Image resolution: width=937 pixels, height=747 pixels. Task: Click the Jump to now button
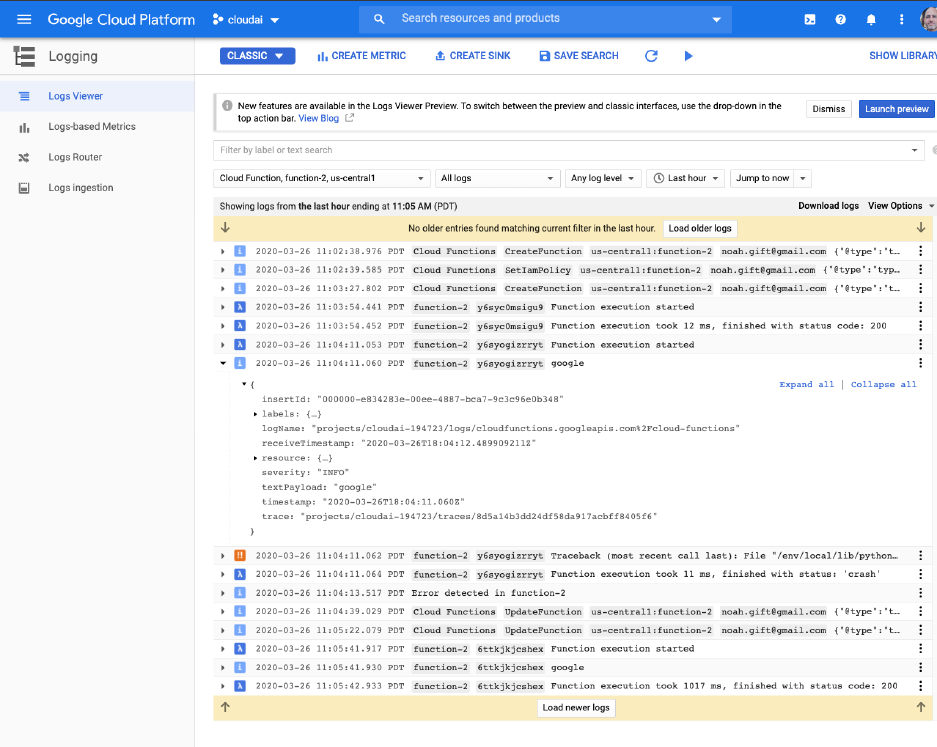click(763, 178)
